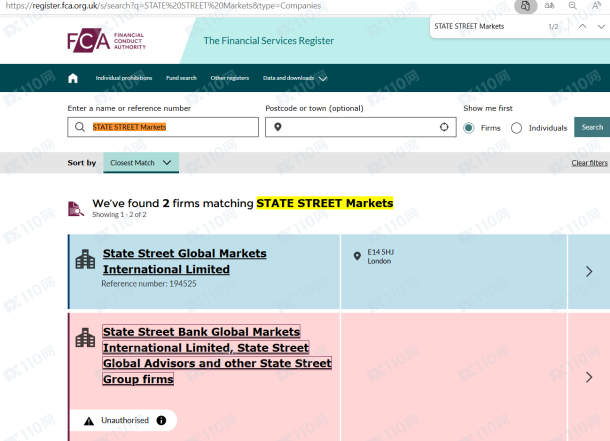Screen dimensions: 610x441
Task: Focus the name or reference number field
Action: click(x=163, y=127)
